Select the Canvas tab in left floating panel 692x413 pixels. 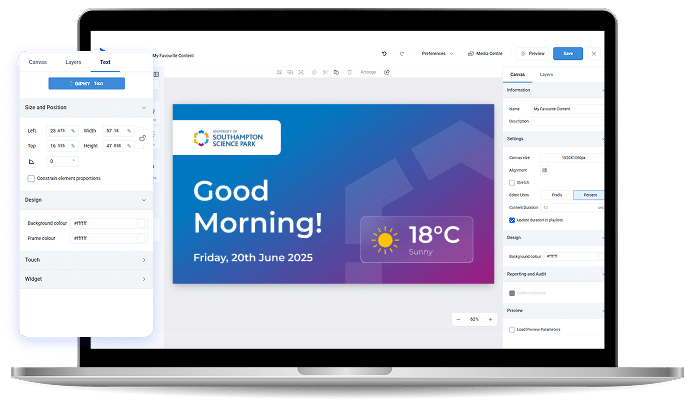coord(38,62)
